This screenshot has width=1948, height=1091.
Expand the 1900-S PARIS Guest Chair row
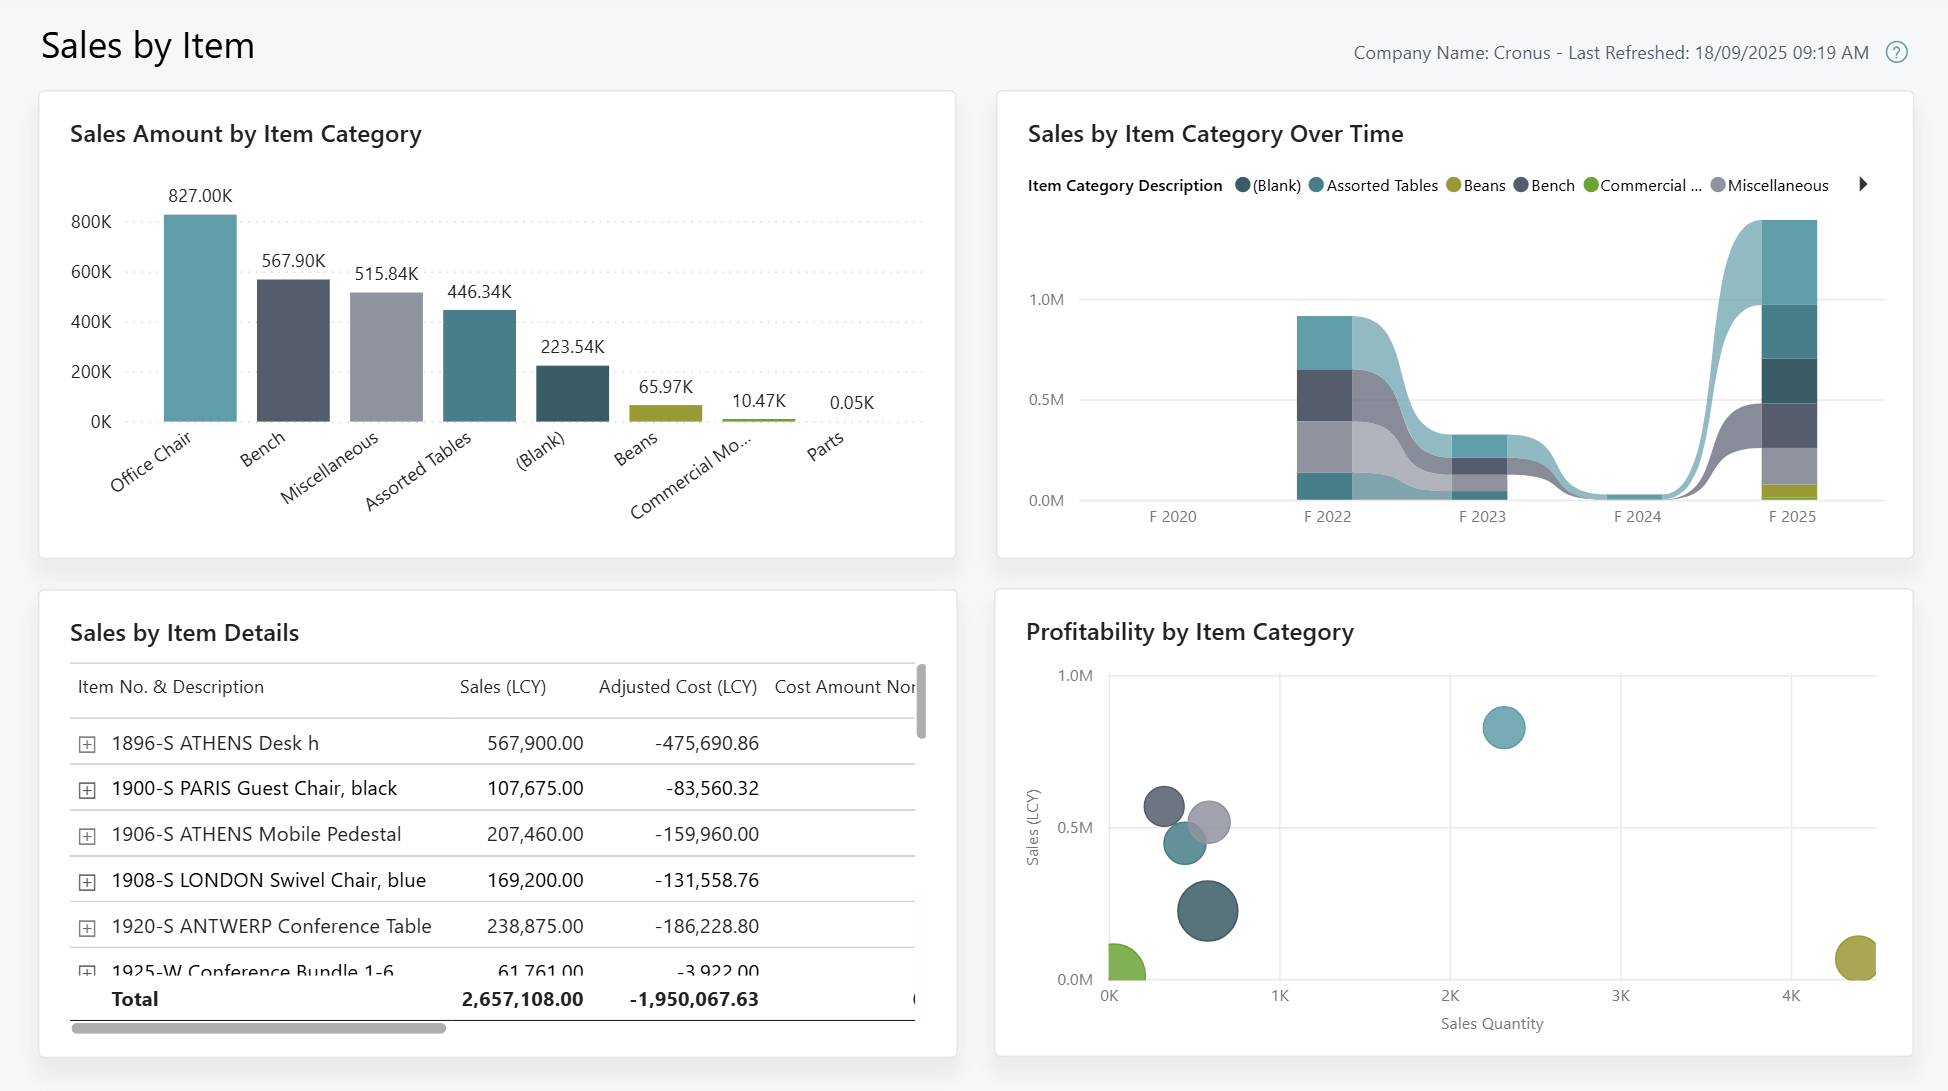click(87, 788)
